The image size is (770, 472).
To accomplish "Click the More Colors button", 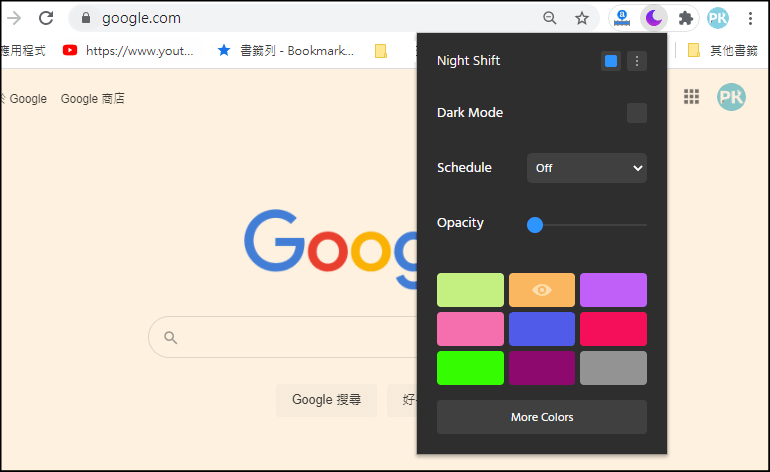I will [x=542, y=417].
